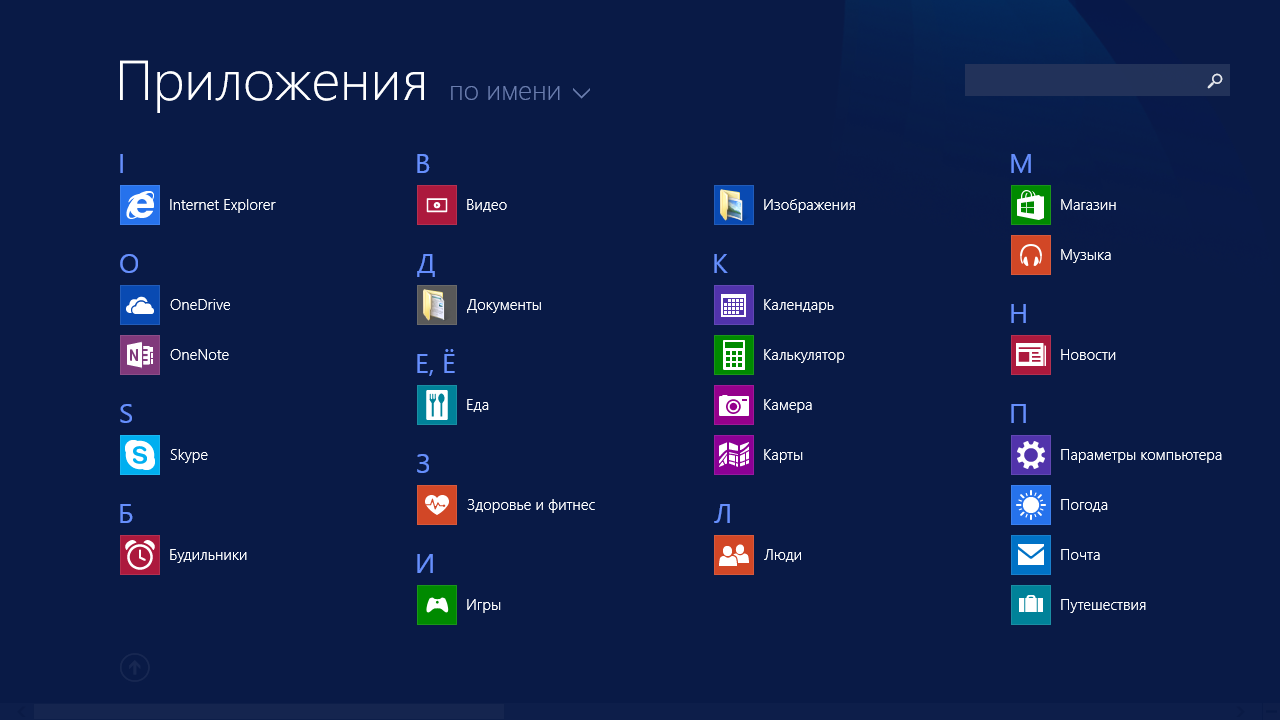1280x720 pixels.
Task: Select the 'М' section header
Action: [1021, 164]
